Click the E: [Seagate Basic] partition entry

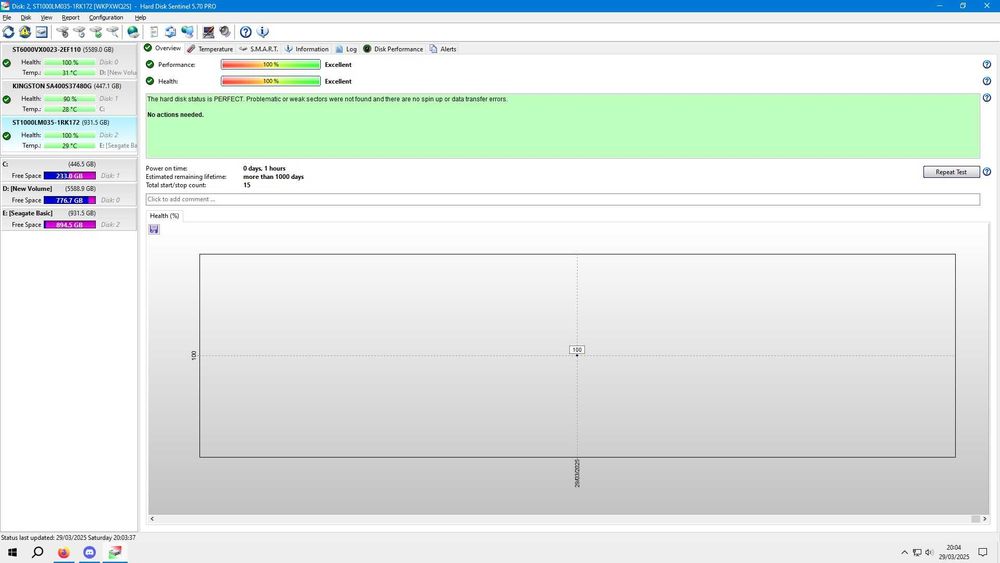coord(69,219)
